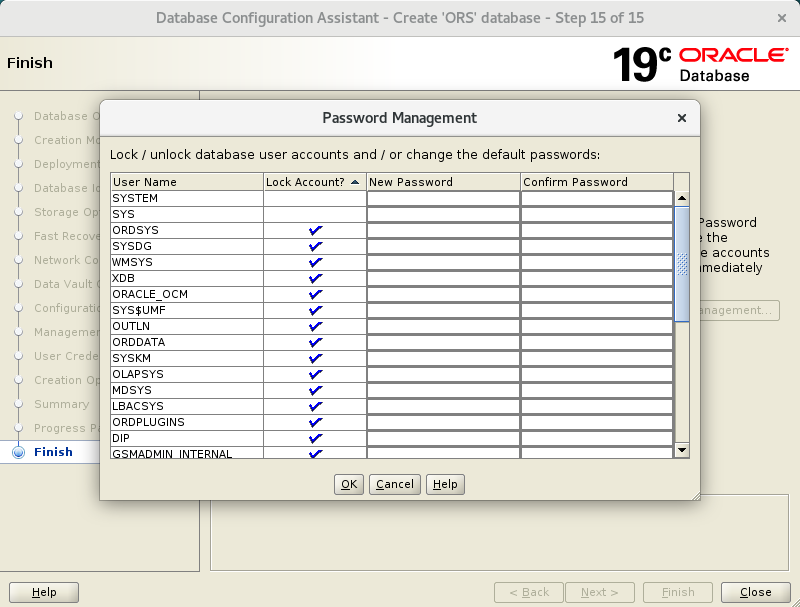Screen dimensions: 800x607
Task: Toggle Lock Account cell for SYSTEM
Action: click(315, 198)
